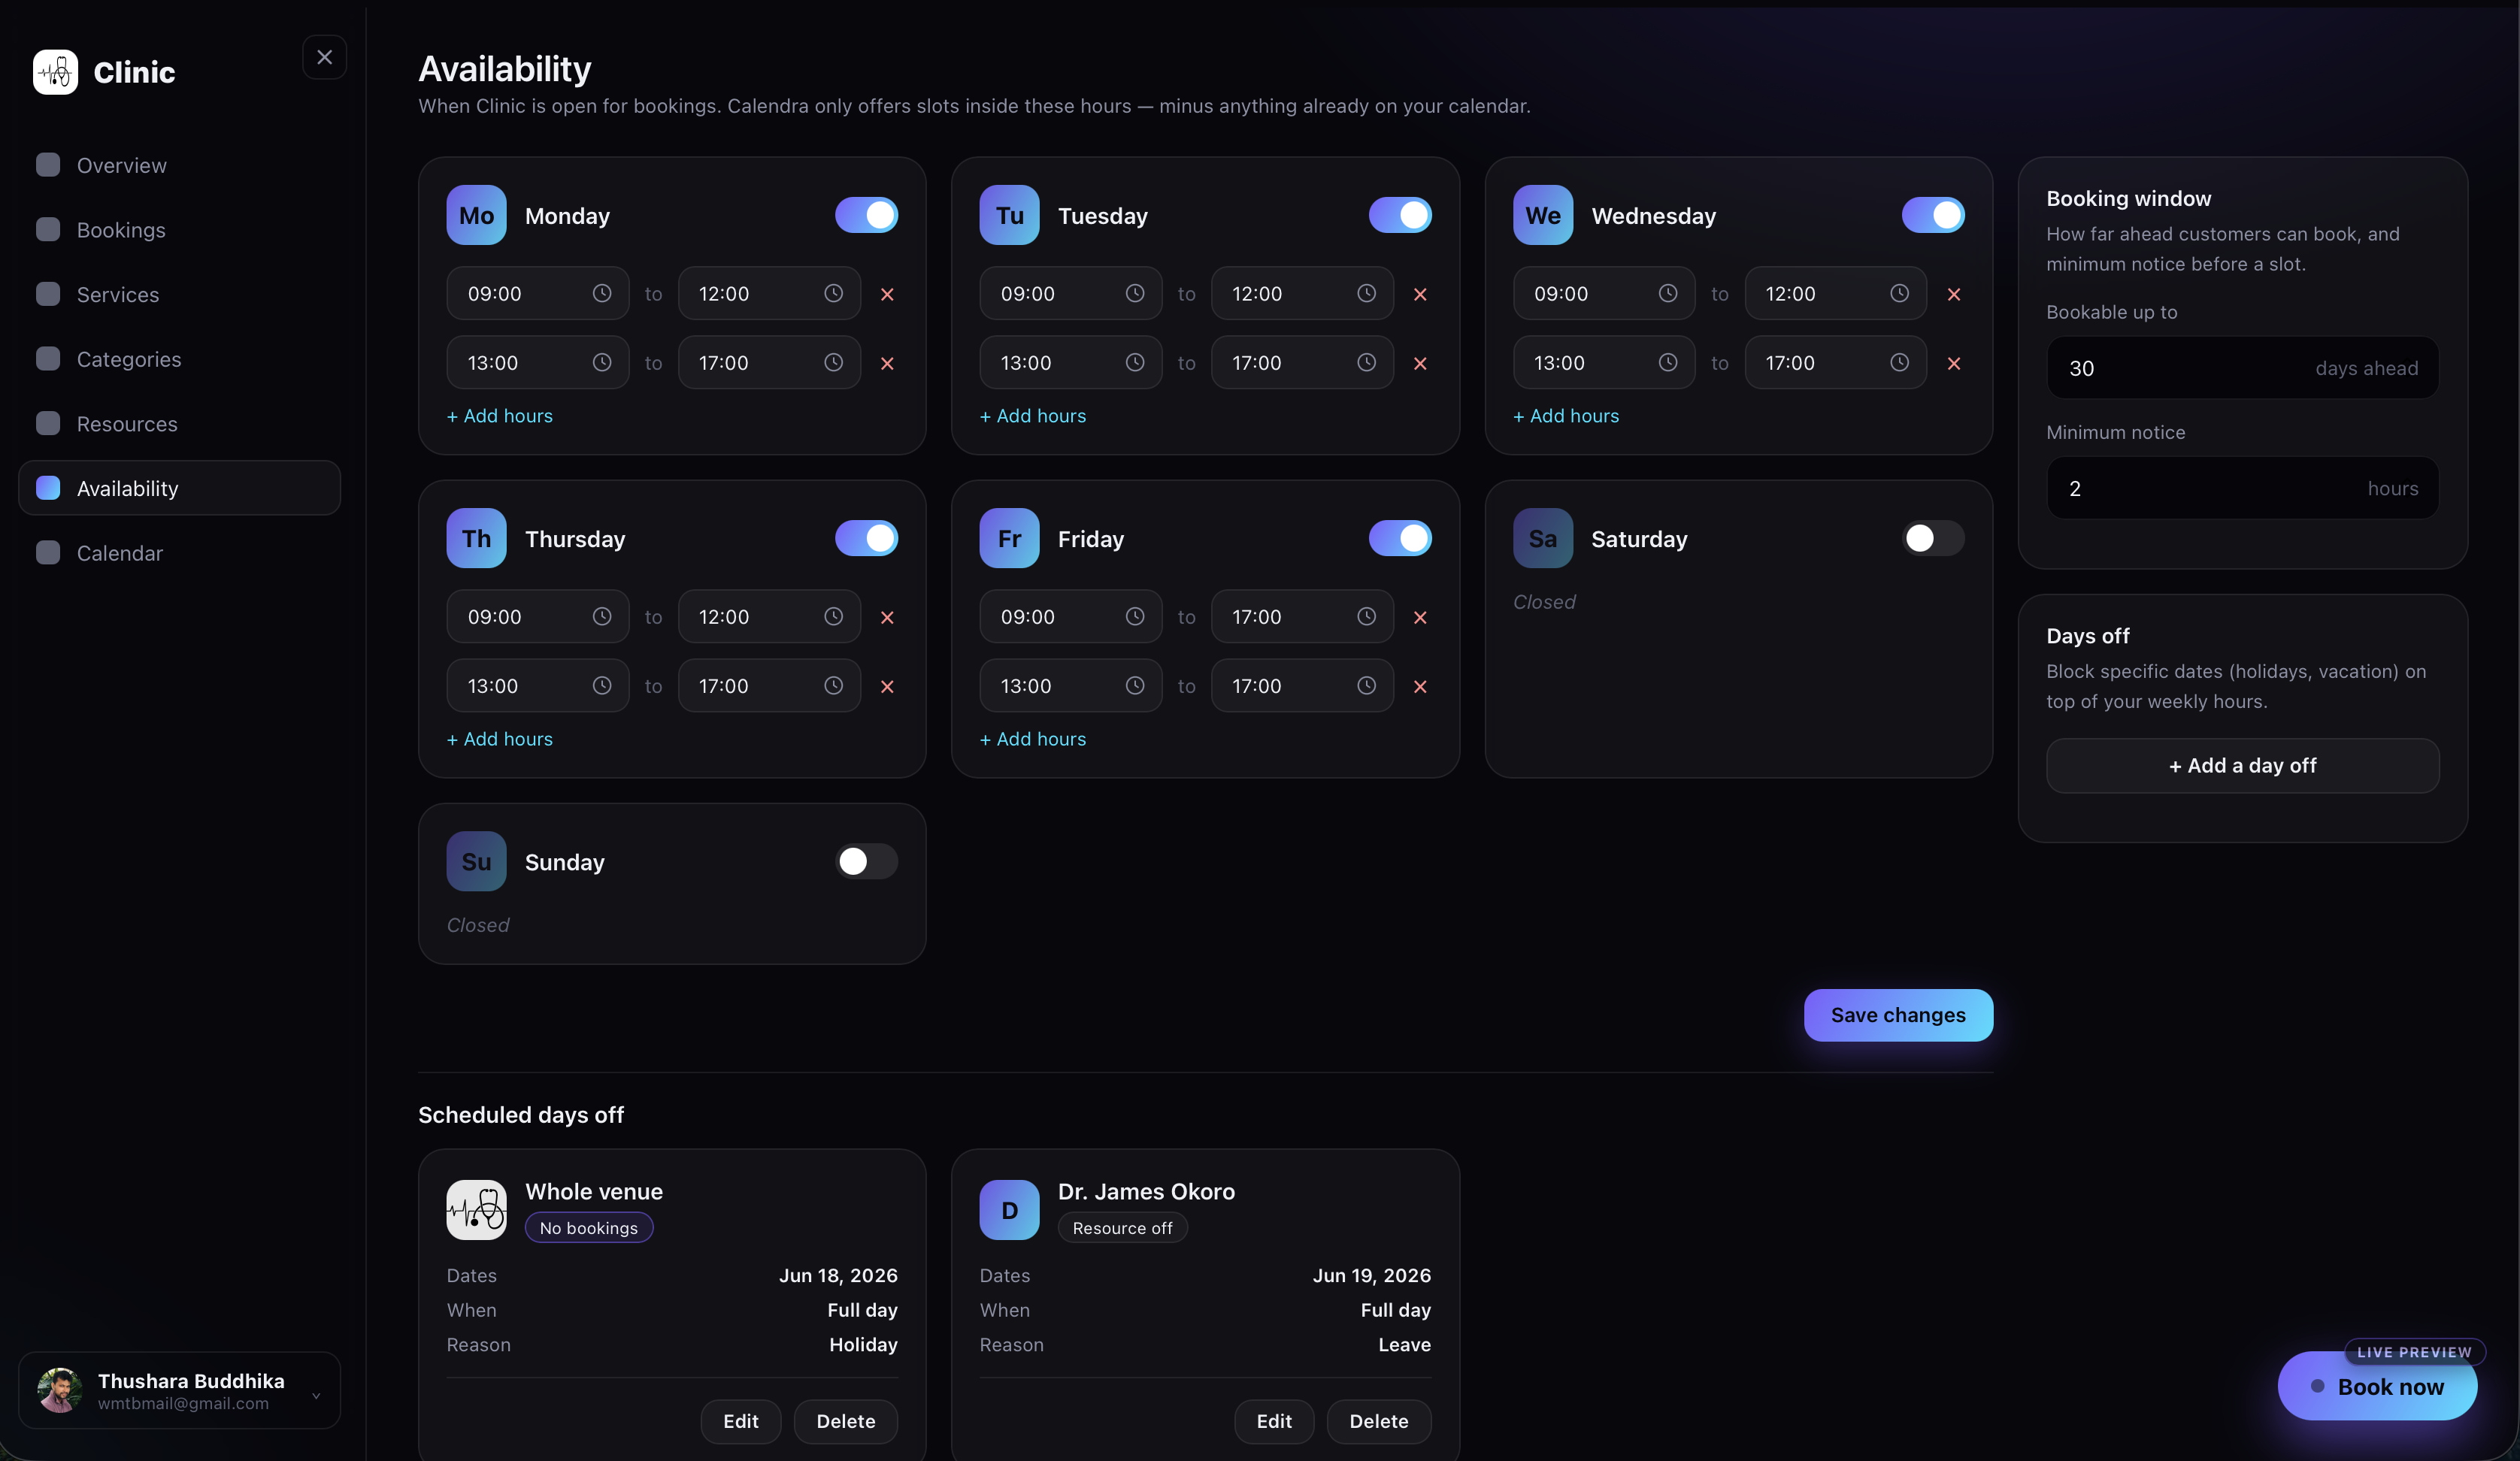Click the No bookings badge

click(588, 1228)
